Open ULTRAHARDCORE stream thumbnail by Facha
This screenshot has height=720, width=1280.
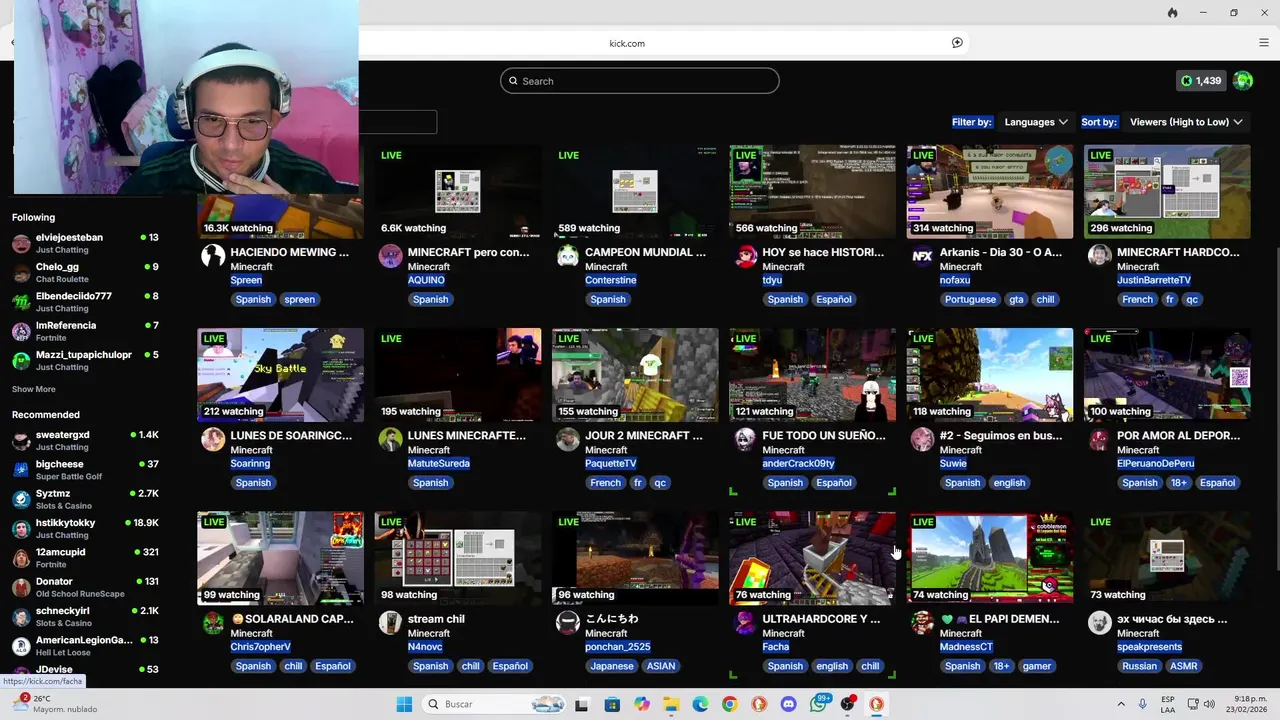point(812,558)
